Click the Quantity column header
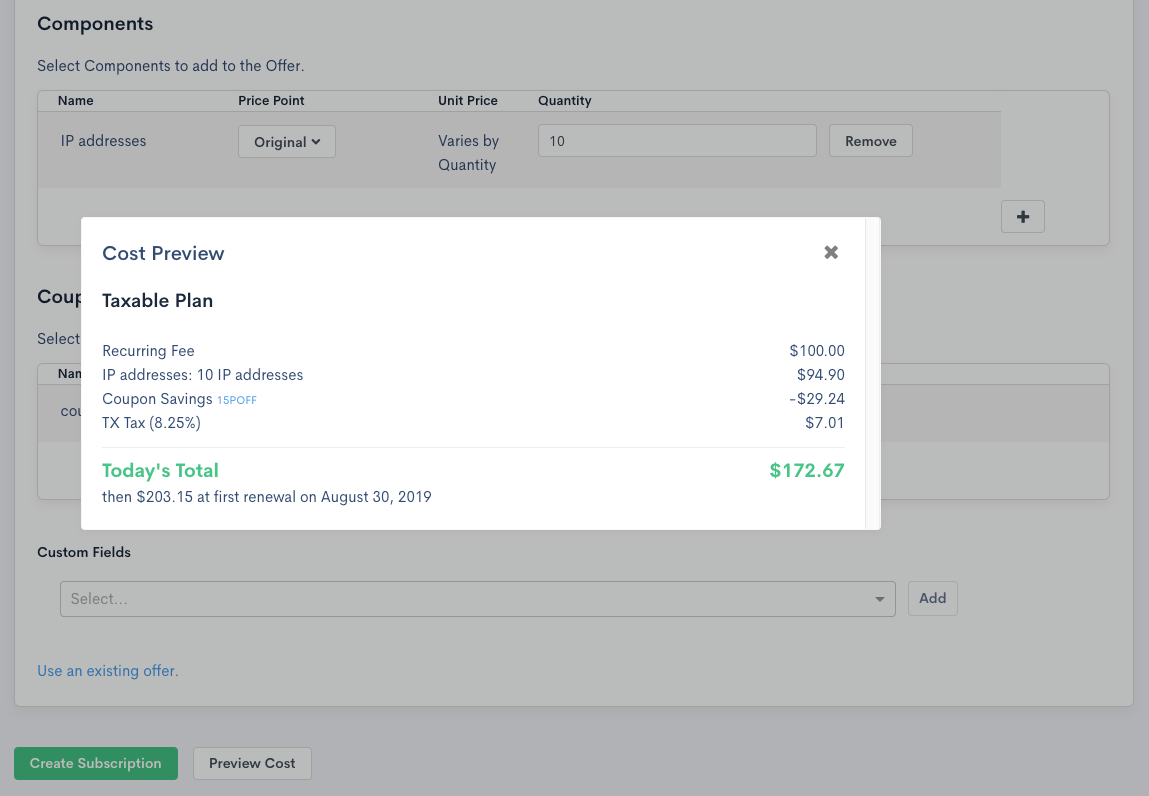The height and width of the screenshot is (796, 1149). pyautogui.click(x=564, y=100)
